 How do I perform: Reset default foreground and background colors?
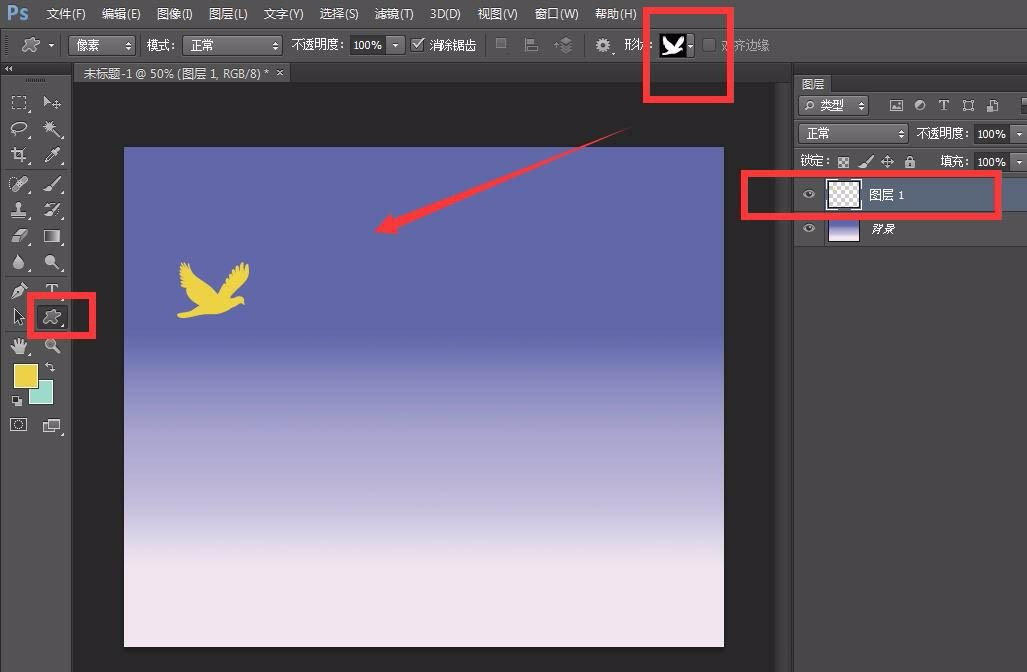[x=17, y=401]
